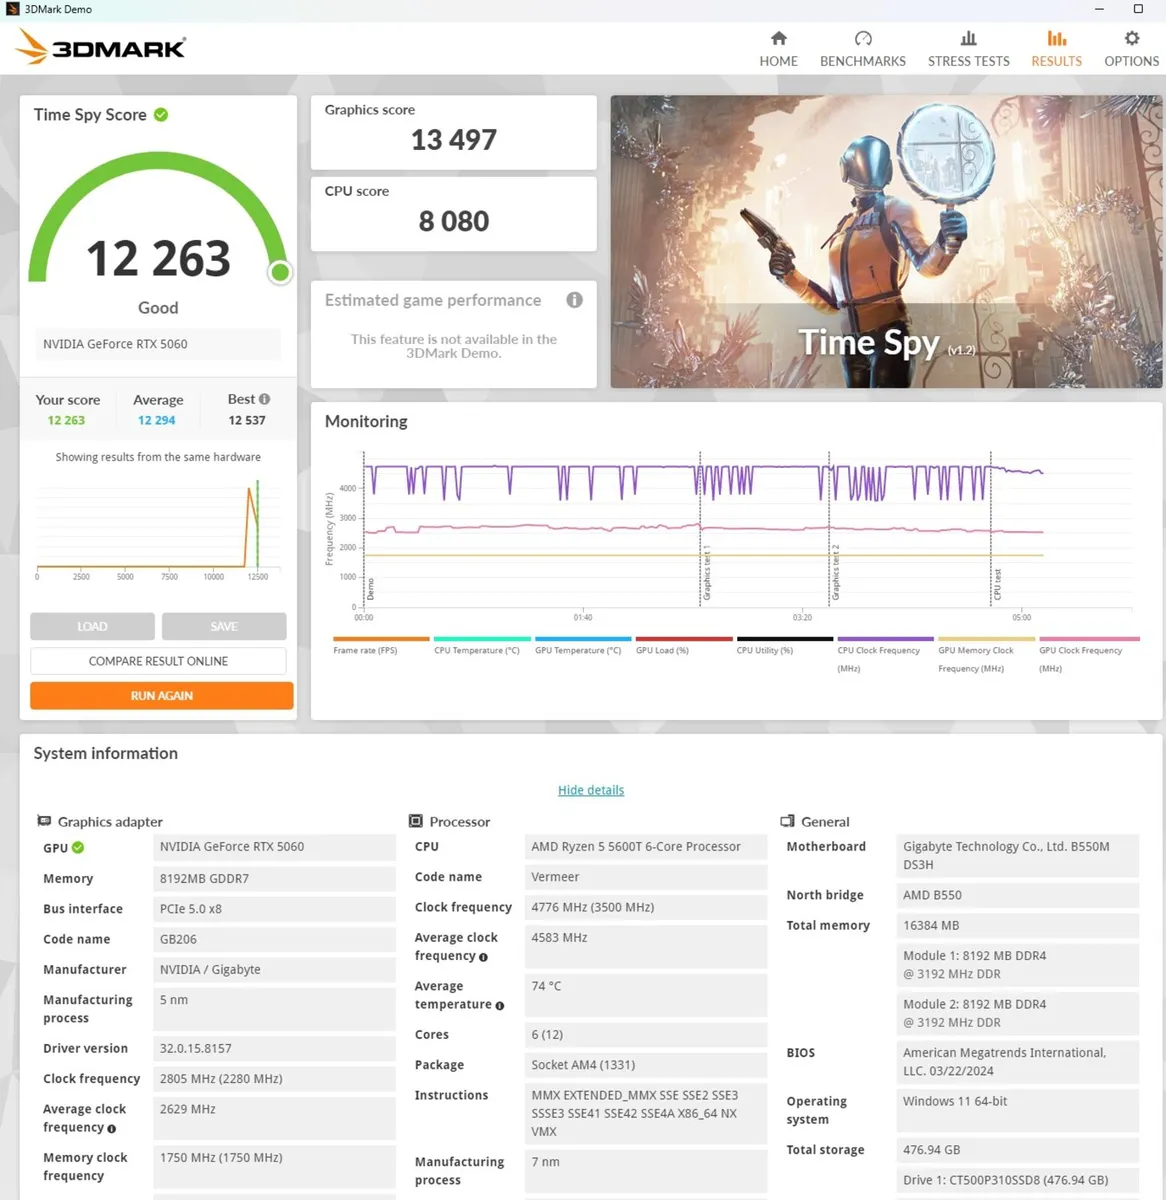Click the green checkmark beside Time Spy Score

[x=161, y=114]
